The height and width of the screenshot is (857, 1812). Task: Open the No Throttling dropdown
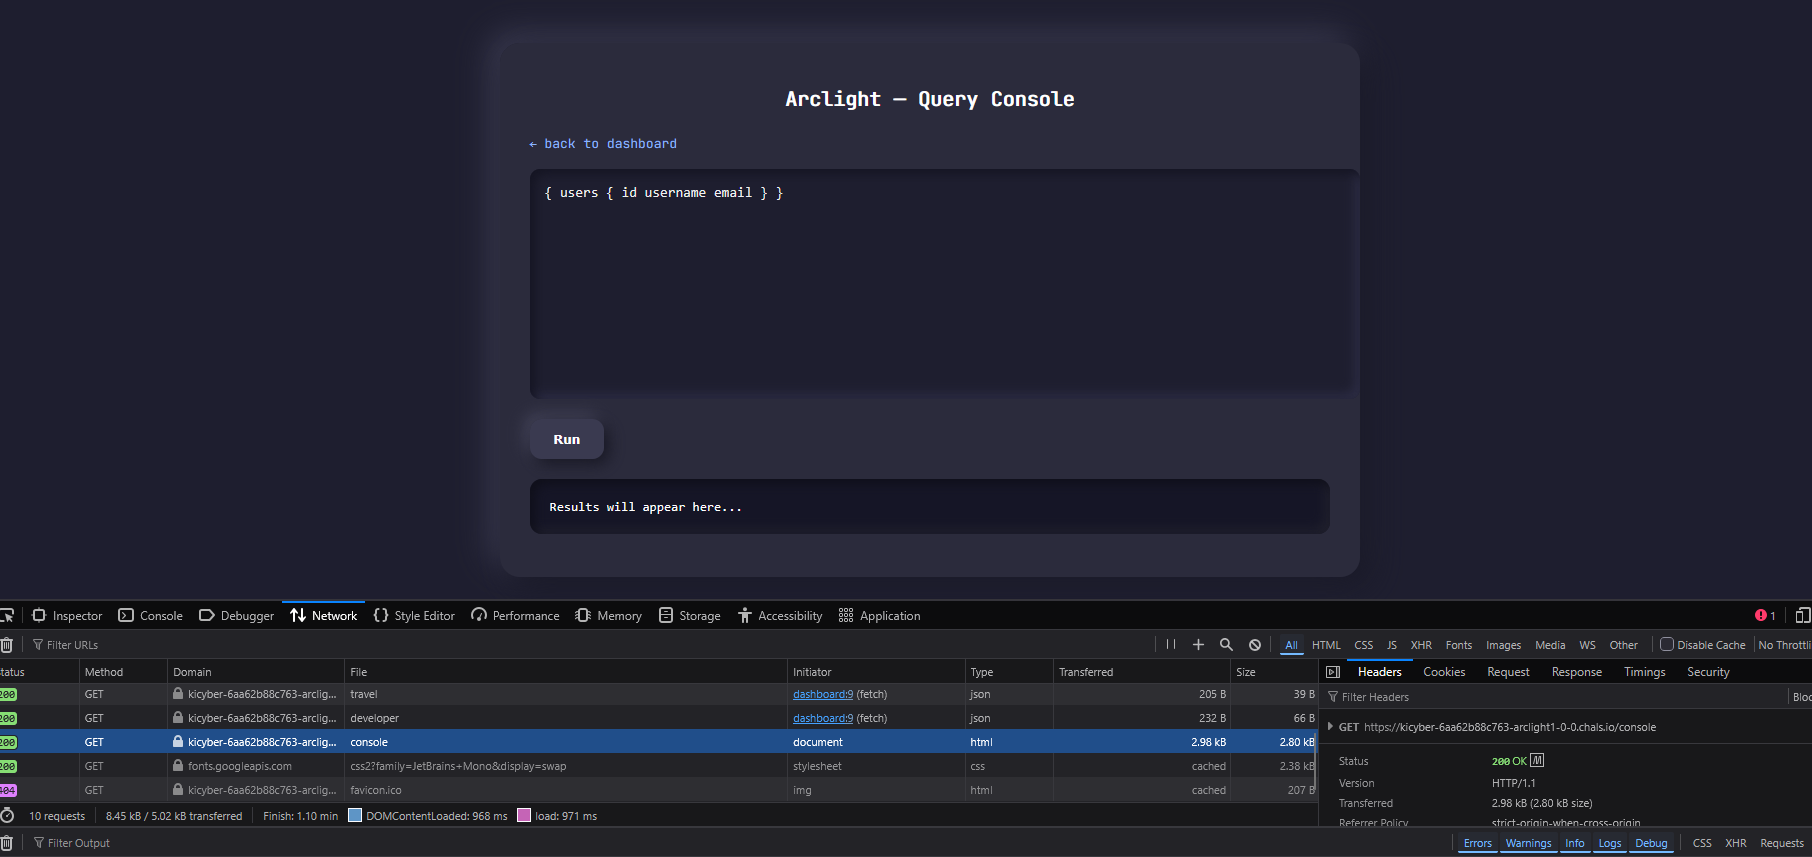(x=1784, y=645)
